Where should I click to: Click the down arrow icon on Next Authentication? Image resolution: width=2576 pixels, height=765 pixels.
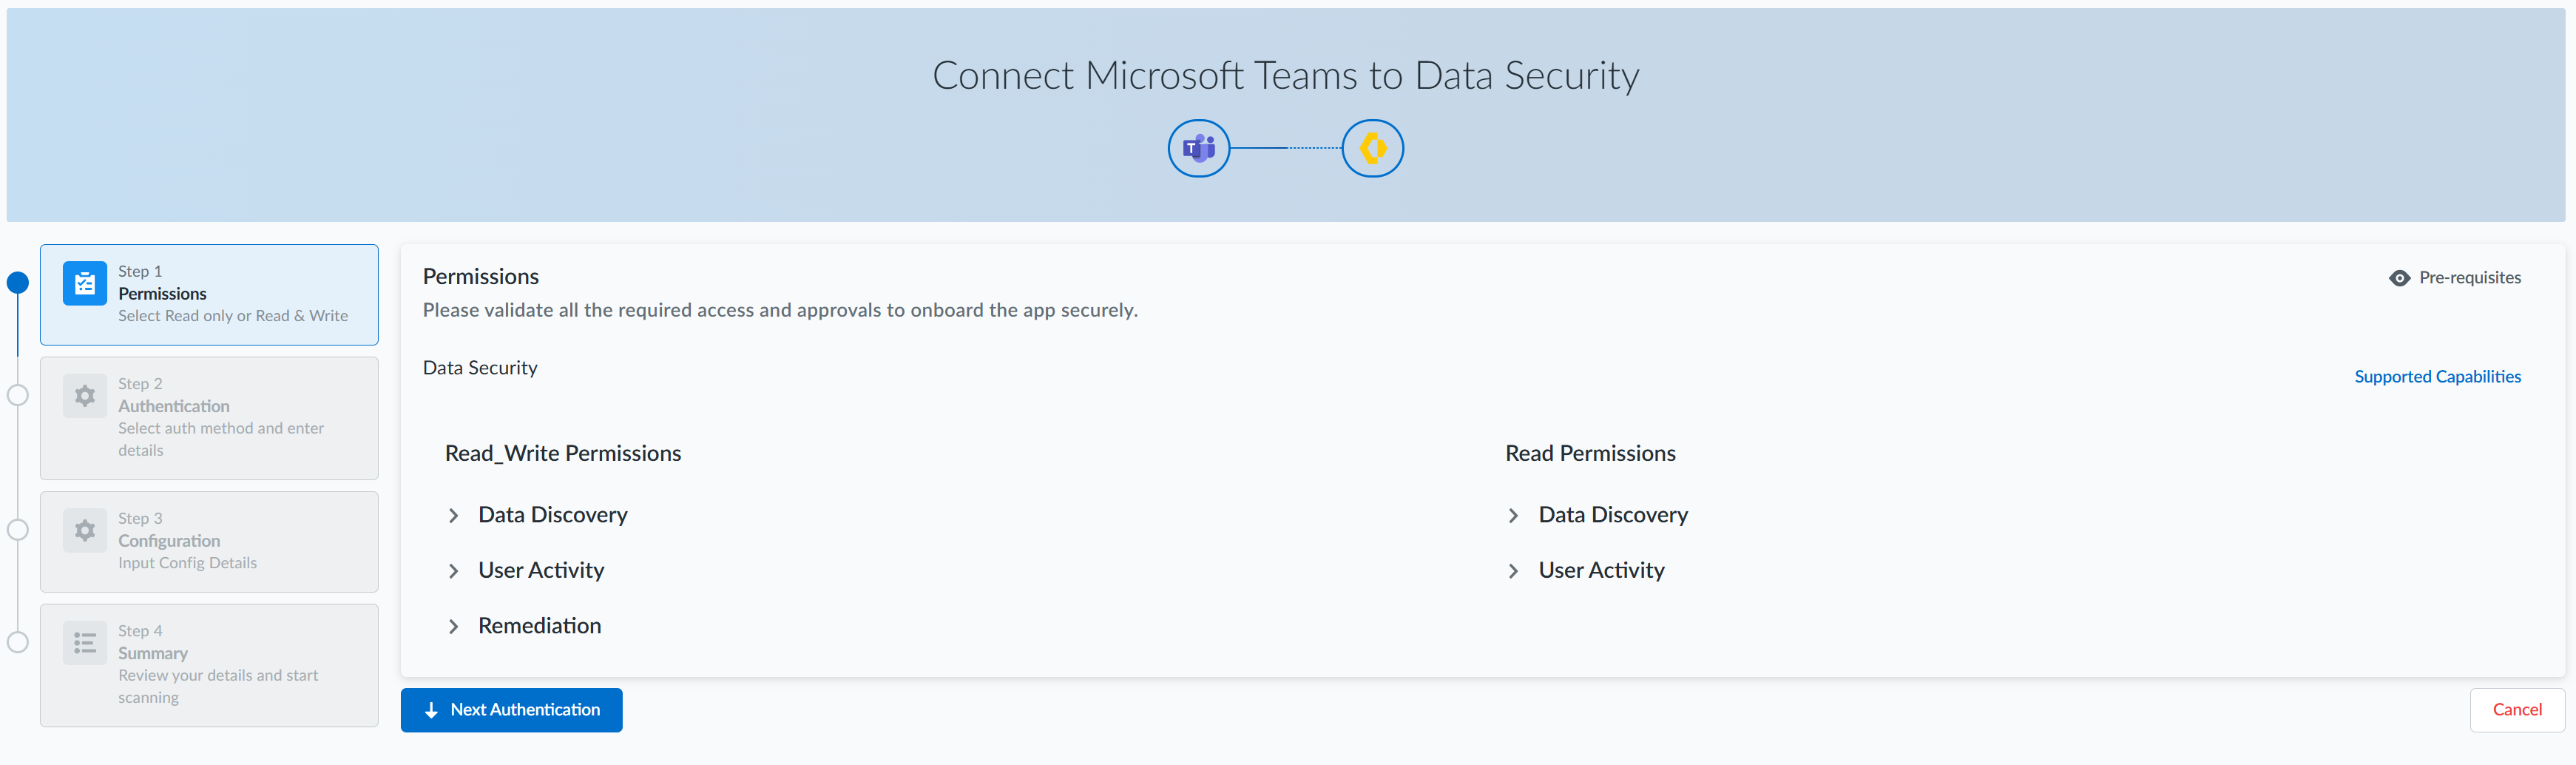point(431,710)
